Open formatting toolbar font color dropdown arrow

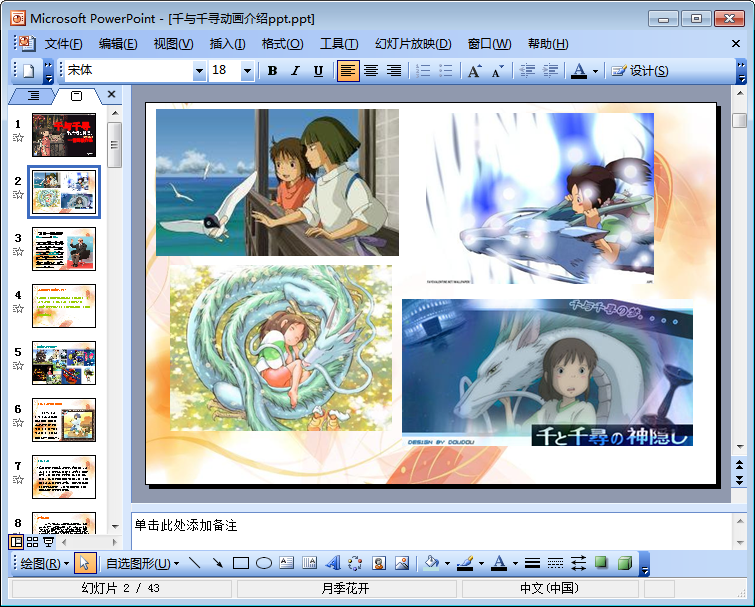pos(596,71)
